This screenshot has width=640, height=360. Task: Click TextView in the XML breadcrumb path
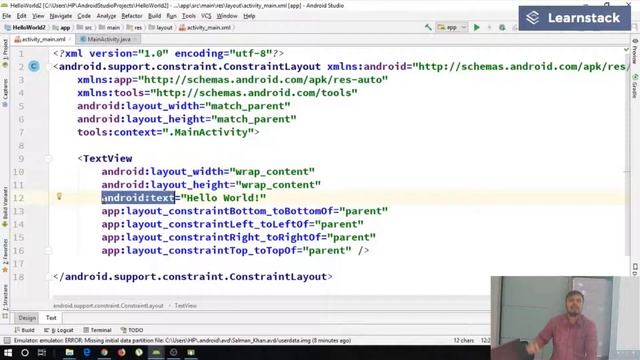185,305
